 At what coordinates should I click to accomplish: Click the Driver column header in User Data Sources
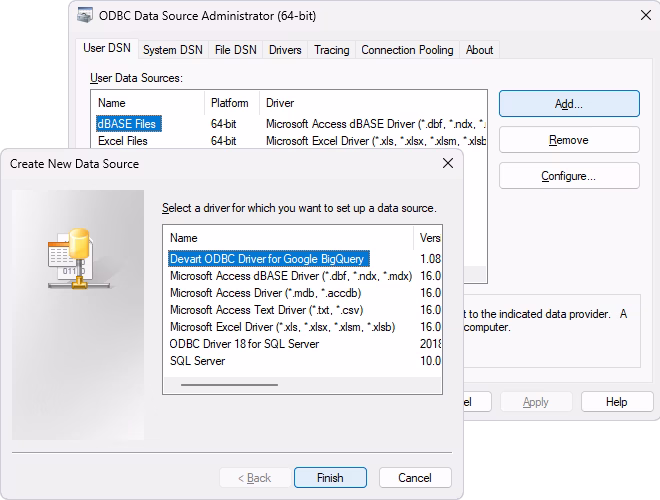click(x=373, y=103)
